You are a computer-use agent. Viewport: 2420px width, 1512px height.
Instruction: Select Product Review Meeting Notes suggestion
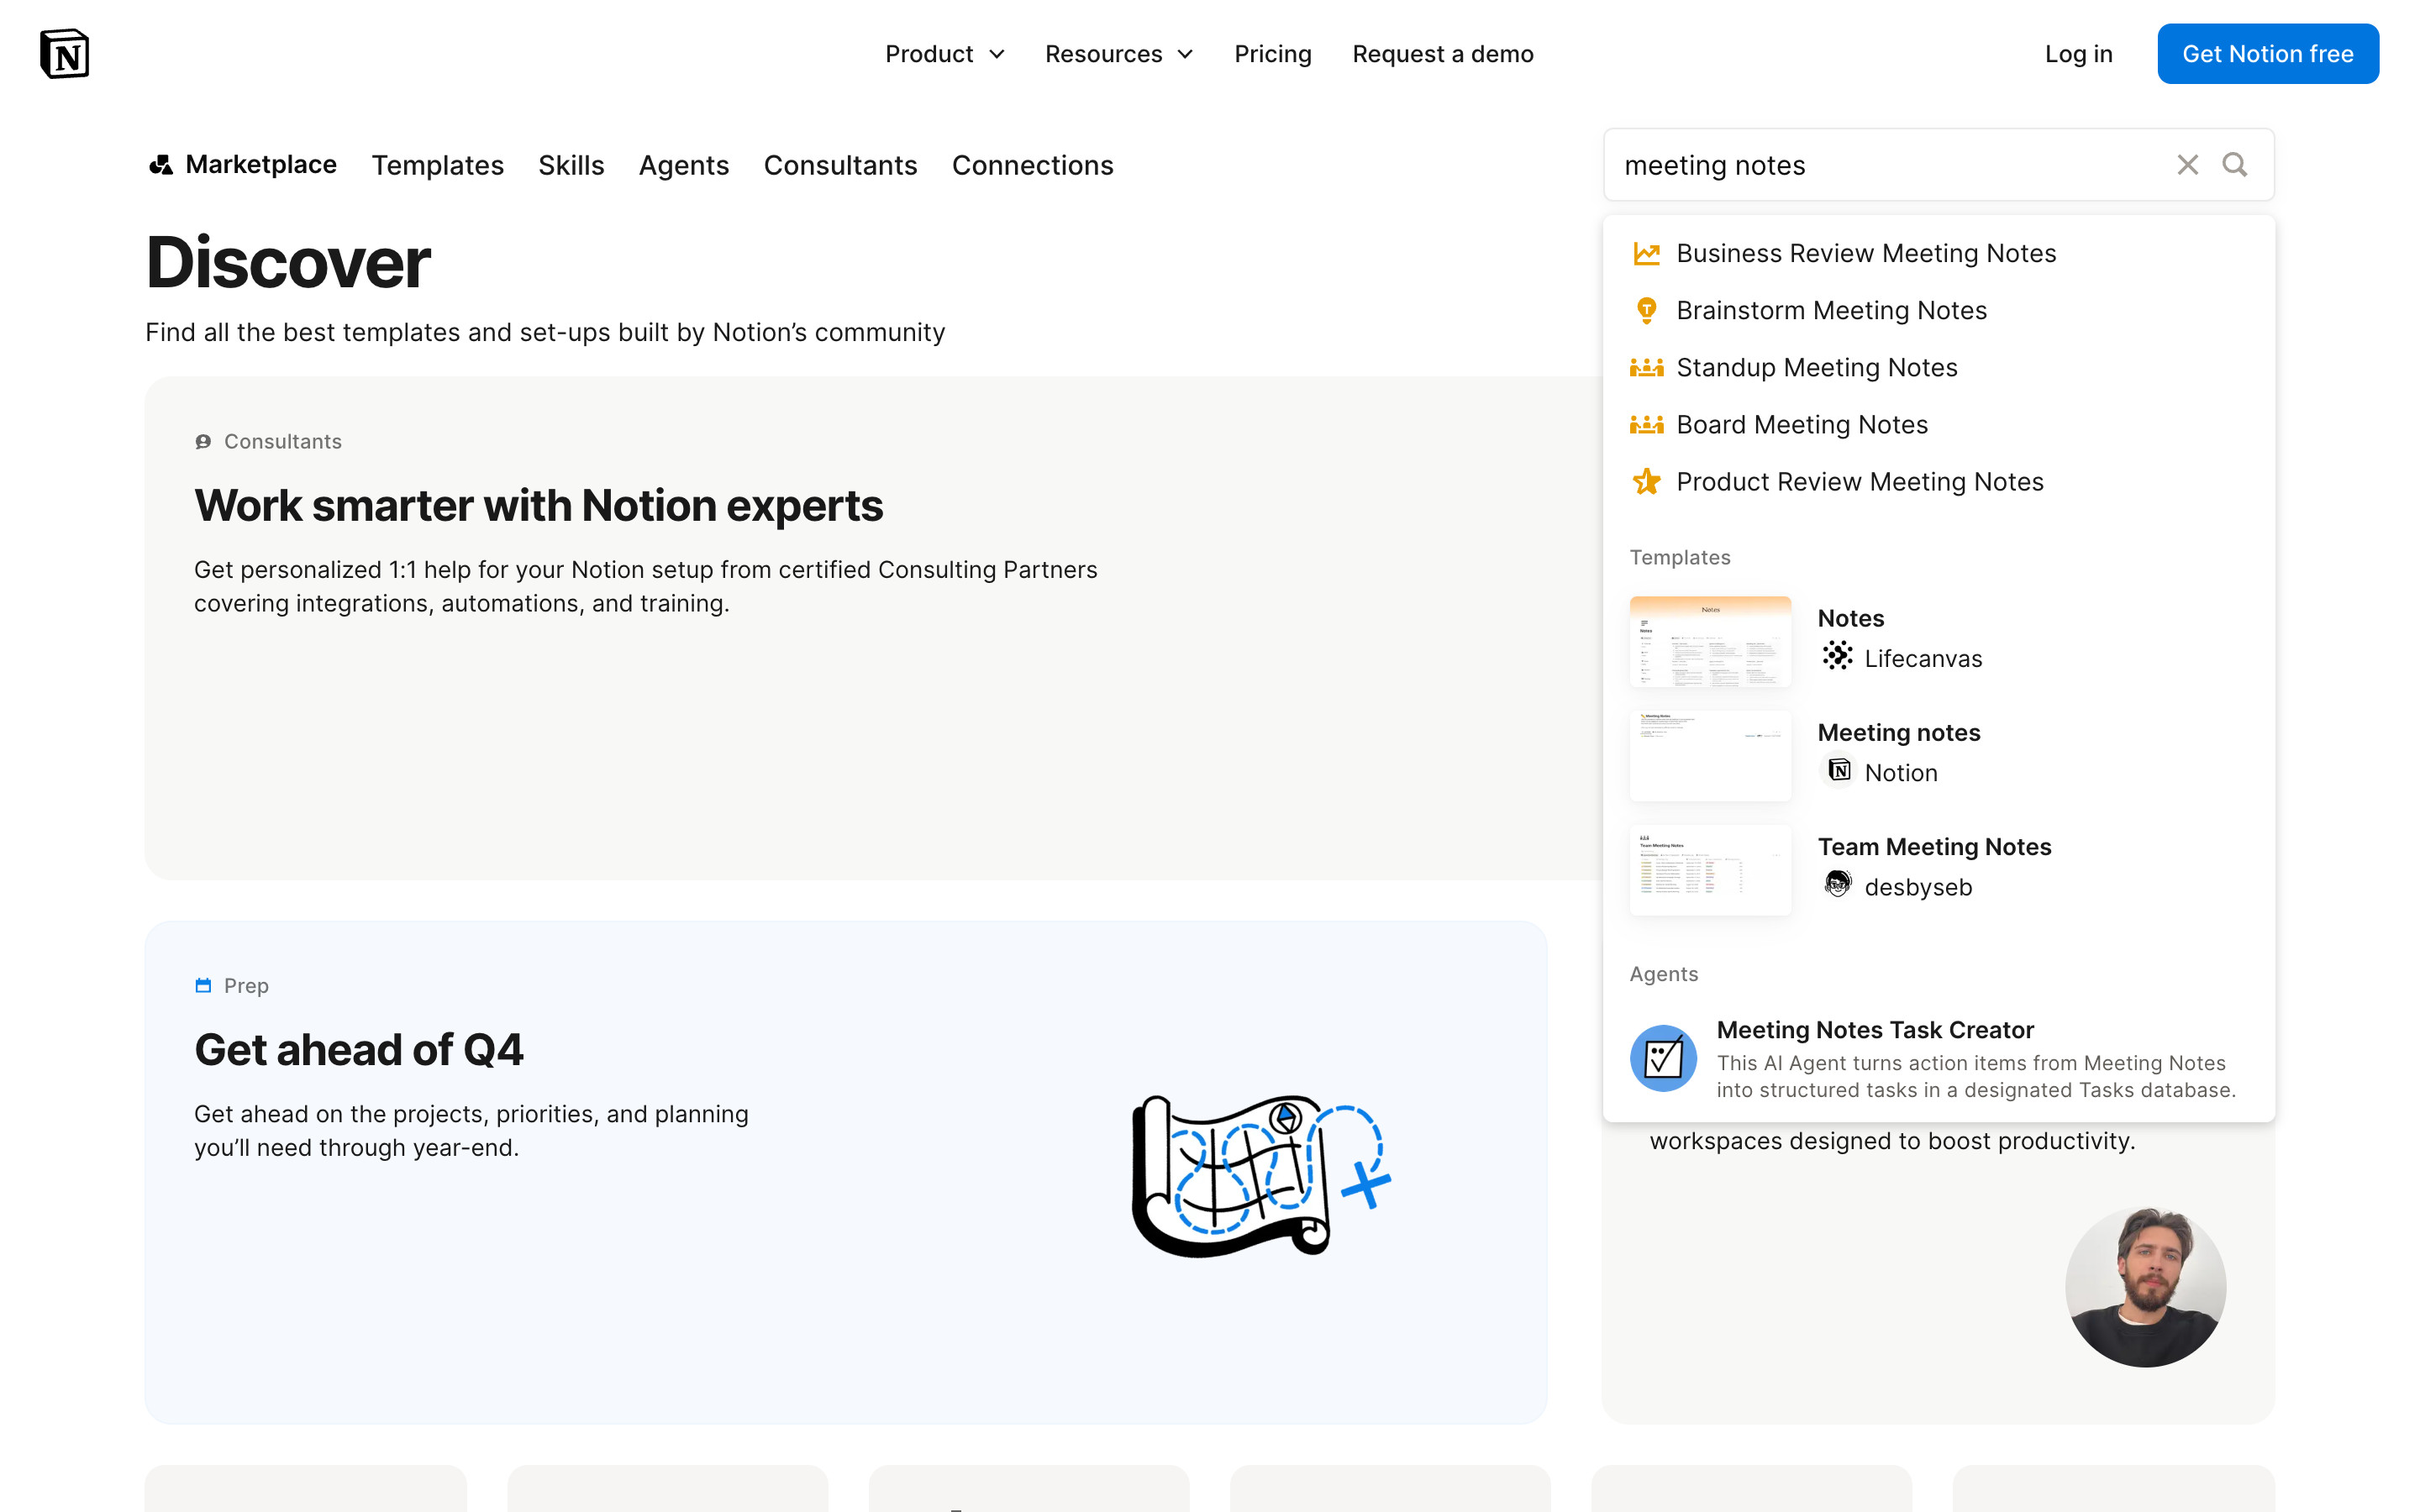(1938, 482)
